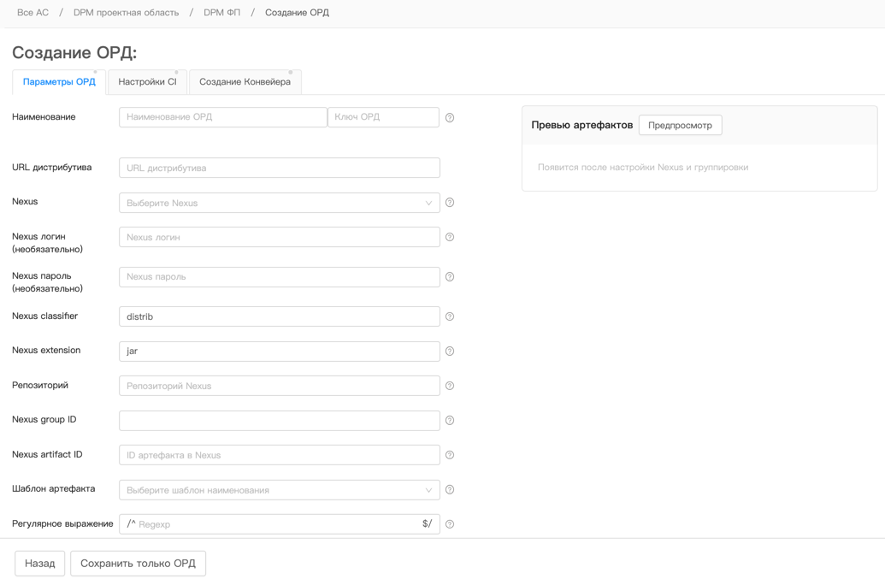Focus the URL дистрибутива input field
This screenshot has height=585, width=885.
tap(279, 168)
